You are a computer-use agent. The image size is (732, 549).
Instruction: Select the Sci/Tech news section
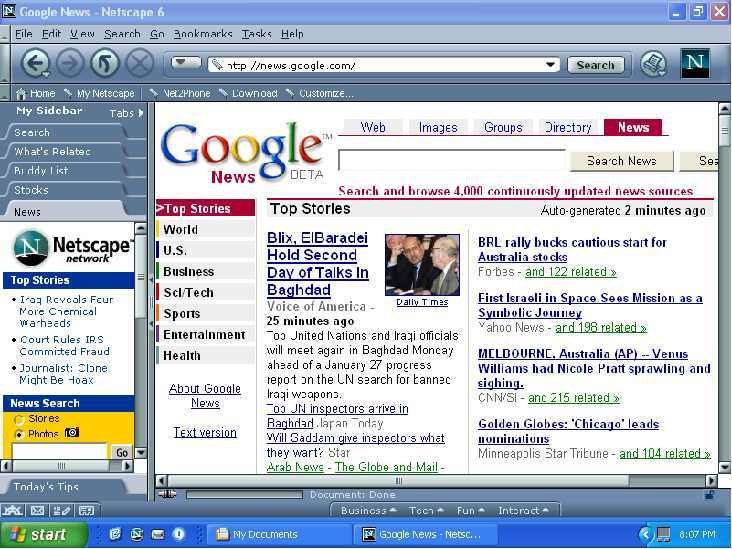[206, 292]
